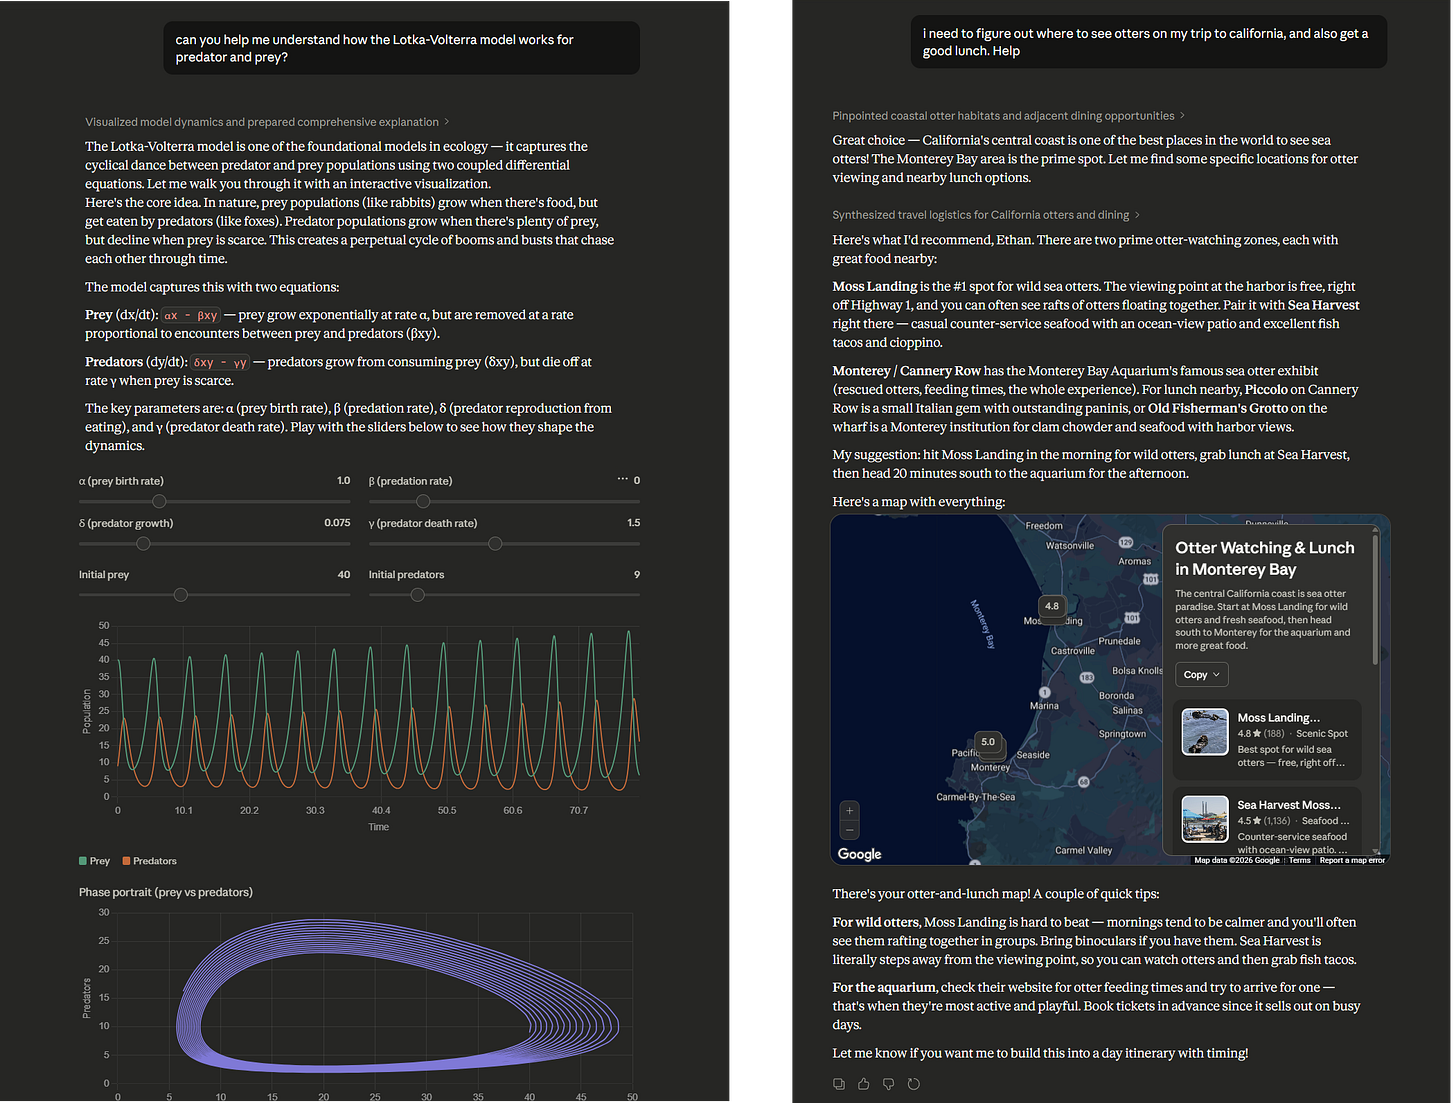
Task: Click the 'Marina' map label
Action: point(1044,706)
